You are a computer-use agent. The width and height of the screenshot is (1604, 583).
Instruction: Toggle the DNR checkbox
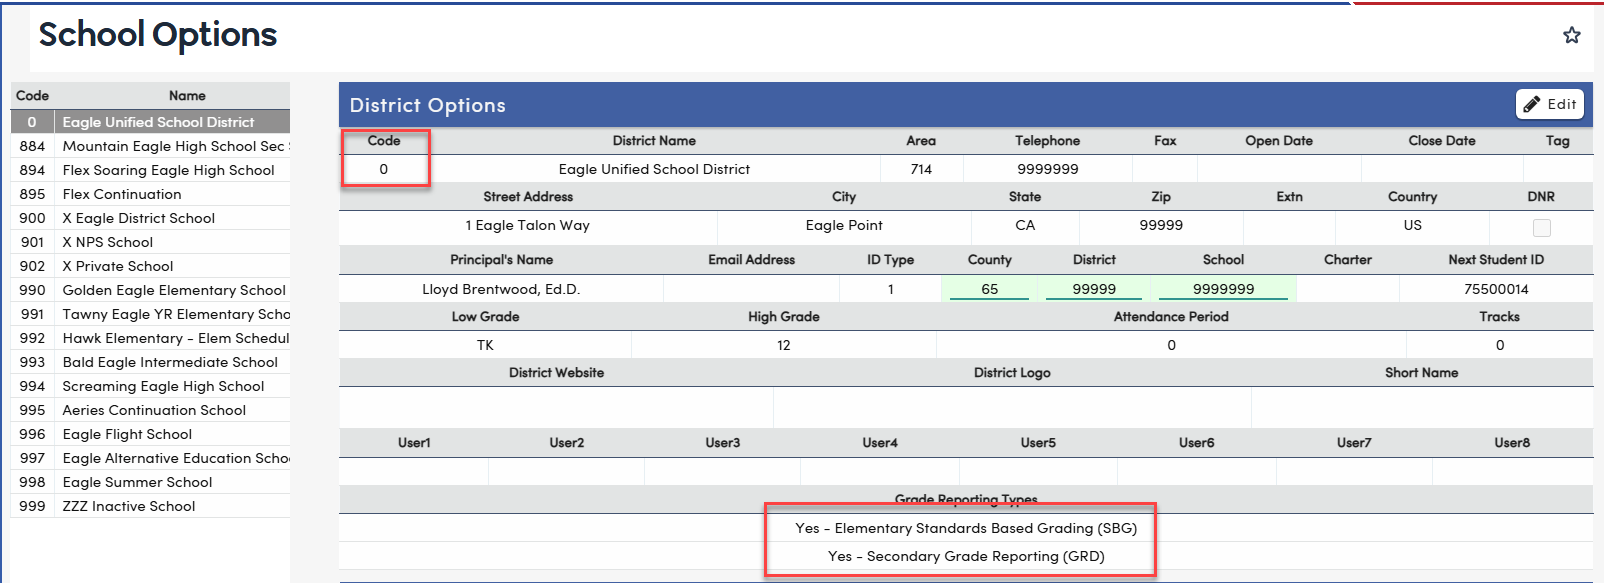coord(1542,228)
